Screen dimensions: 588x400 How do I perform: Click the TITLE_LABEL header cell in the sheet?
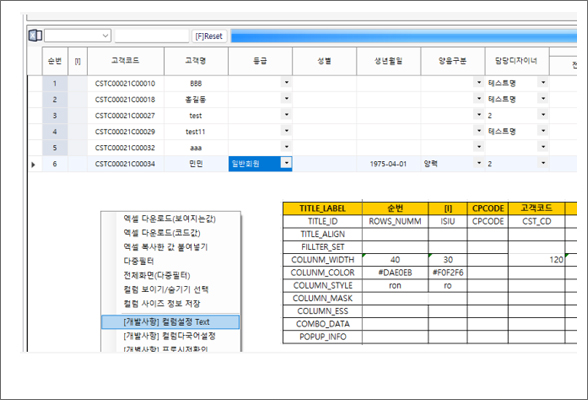tap(322, 208)
